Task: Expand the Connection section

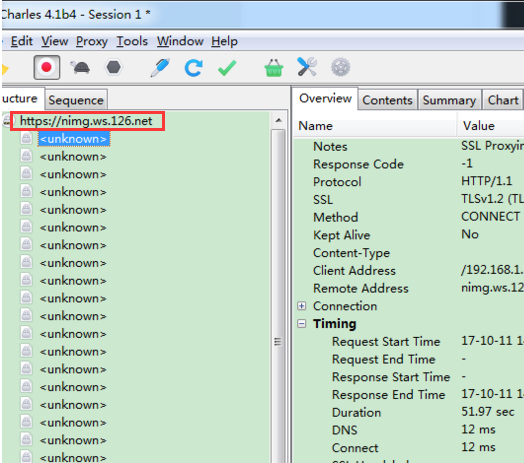Action: point(302,306)
